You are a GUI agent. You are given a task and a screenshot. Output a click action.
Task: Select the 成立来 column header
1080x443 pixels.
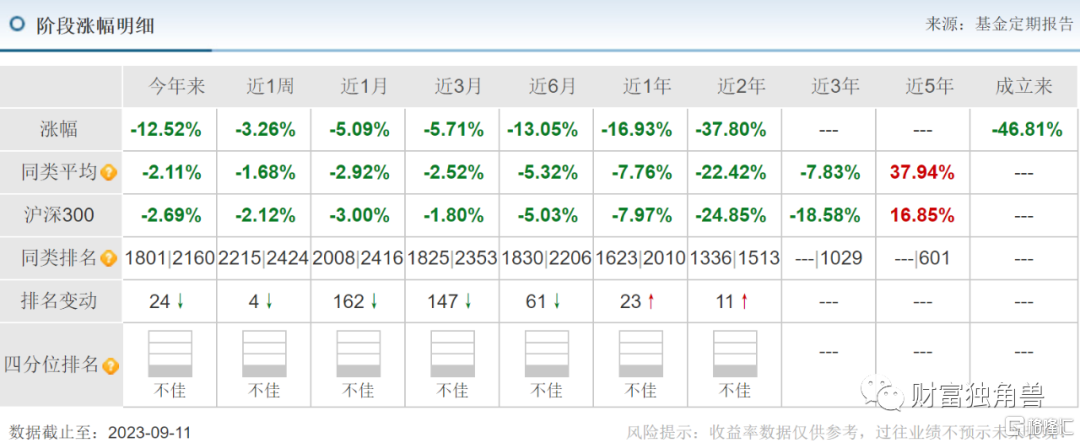[x=1024, y=87]
